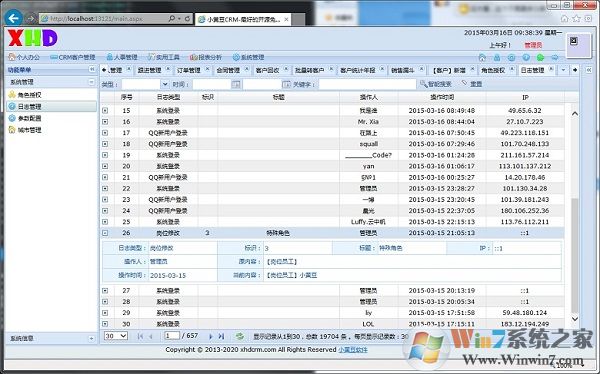Click the Mr. Xia operator cell
This screenshot has width=600, height=374.
368,122
